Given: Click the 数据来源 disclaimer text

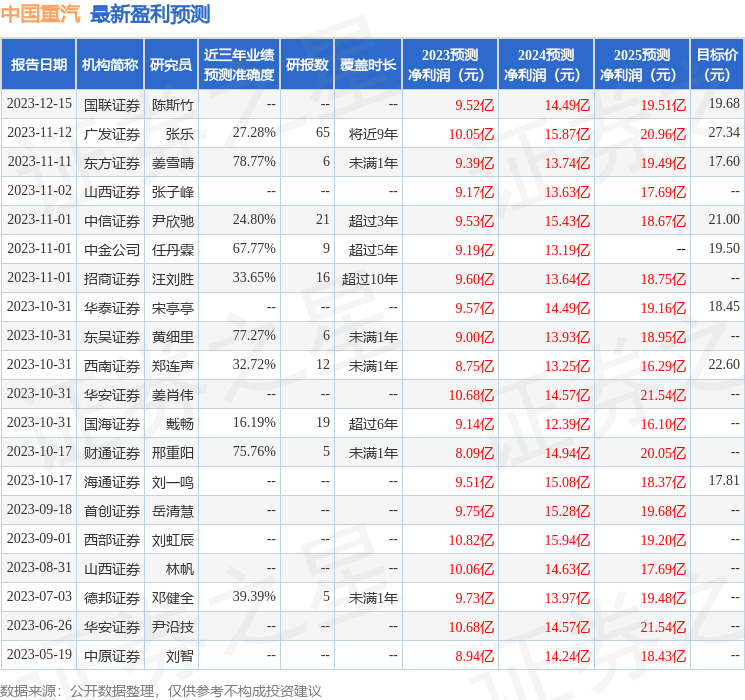Looking at the screenshot, I should [x=161, y=691].
